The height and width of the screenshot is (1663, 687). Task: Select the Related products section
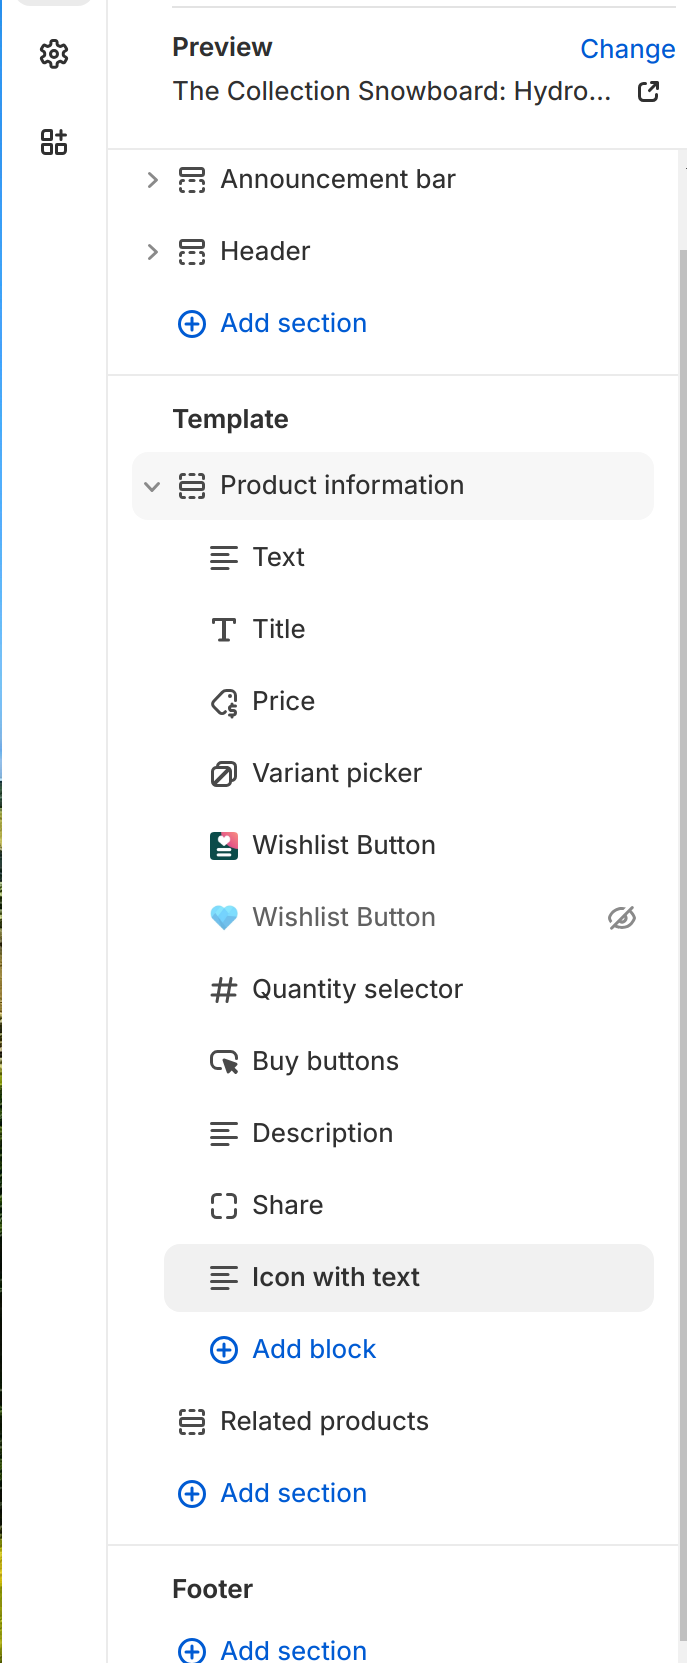pos(324,1422)
